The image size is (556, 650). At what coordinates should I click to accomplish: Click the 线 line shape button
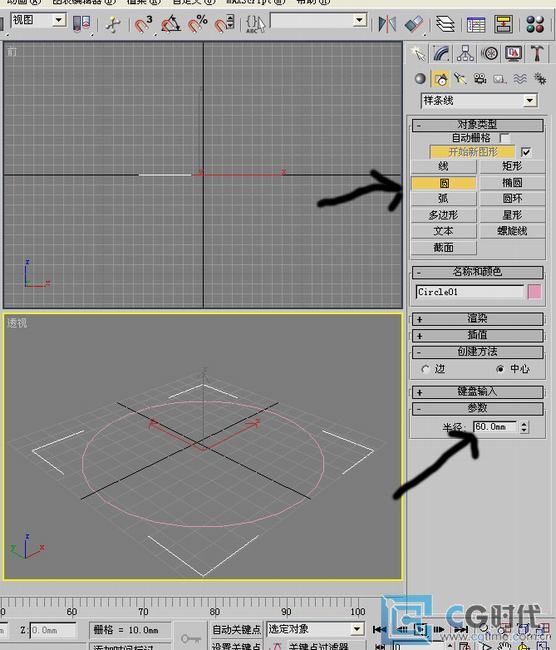(x=444, y=167)
